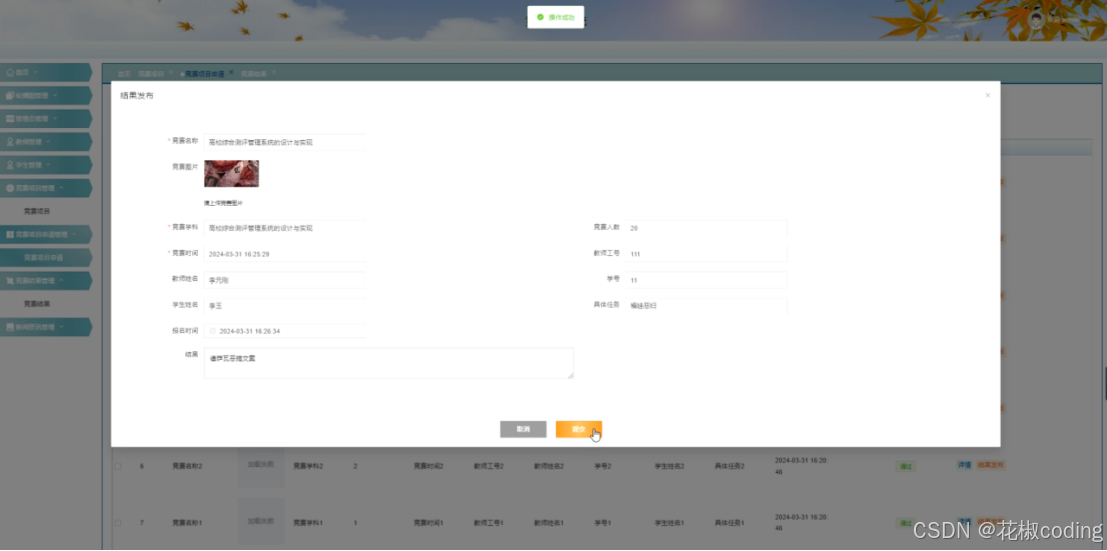Image resolution: width=1107 pixels, height=551 pixels.
Task: Click the 操作成功 toast notification
Action: tap(556, 17)
